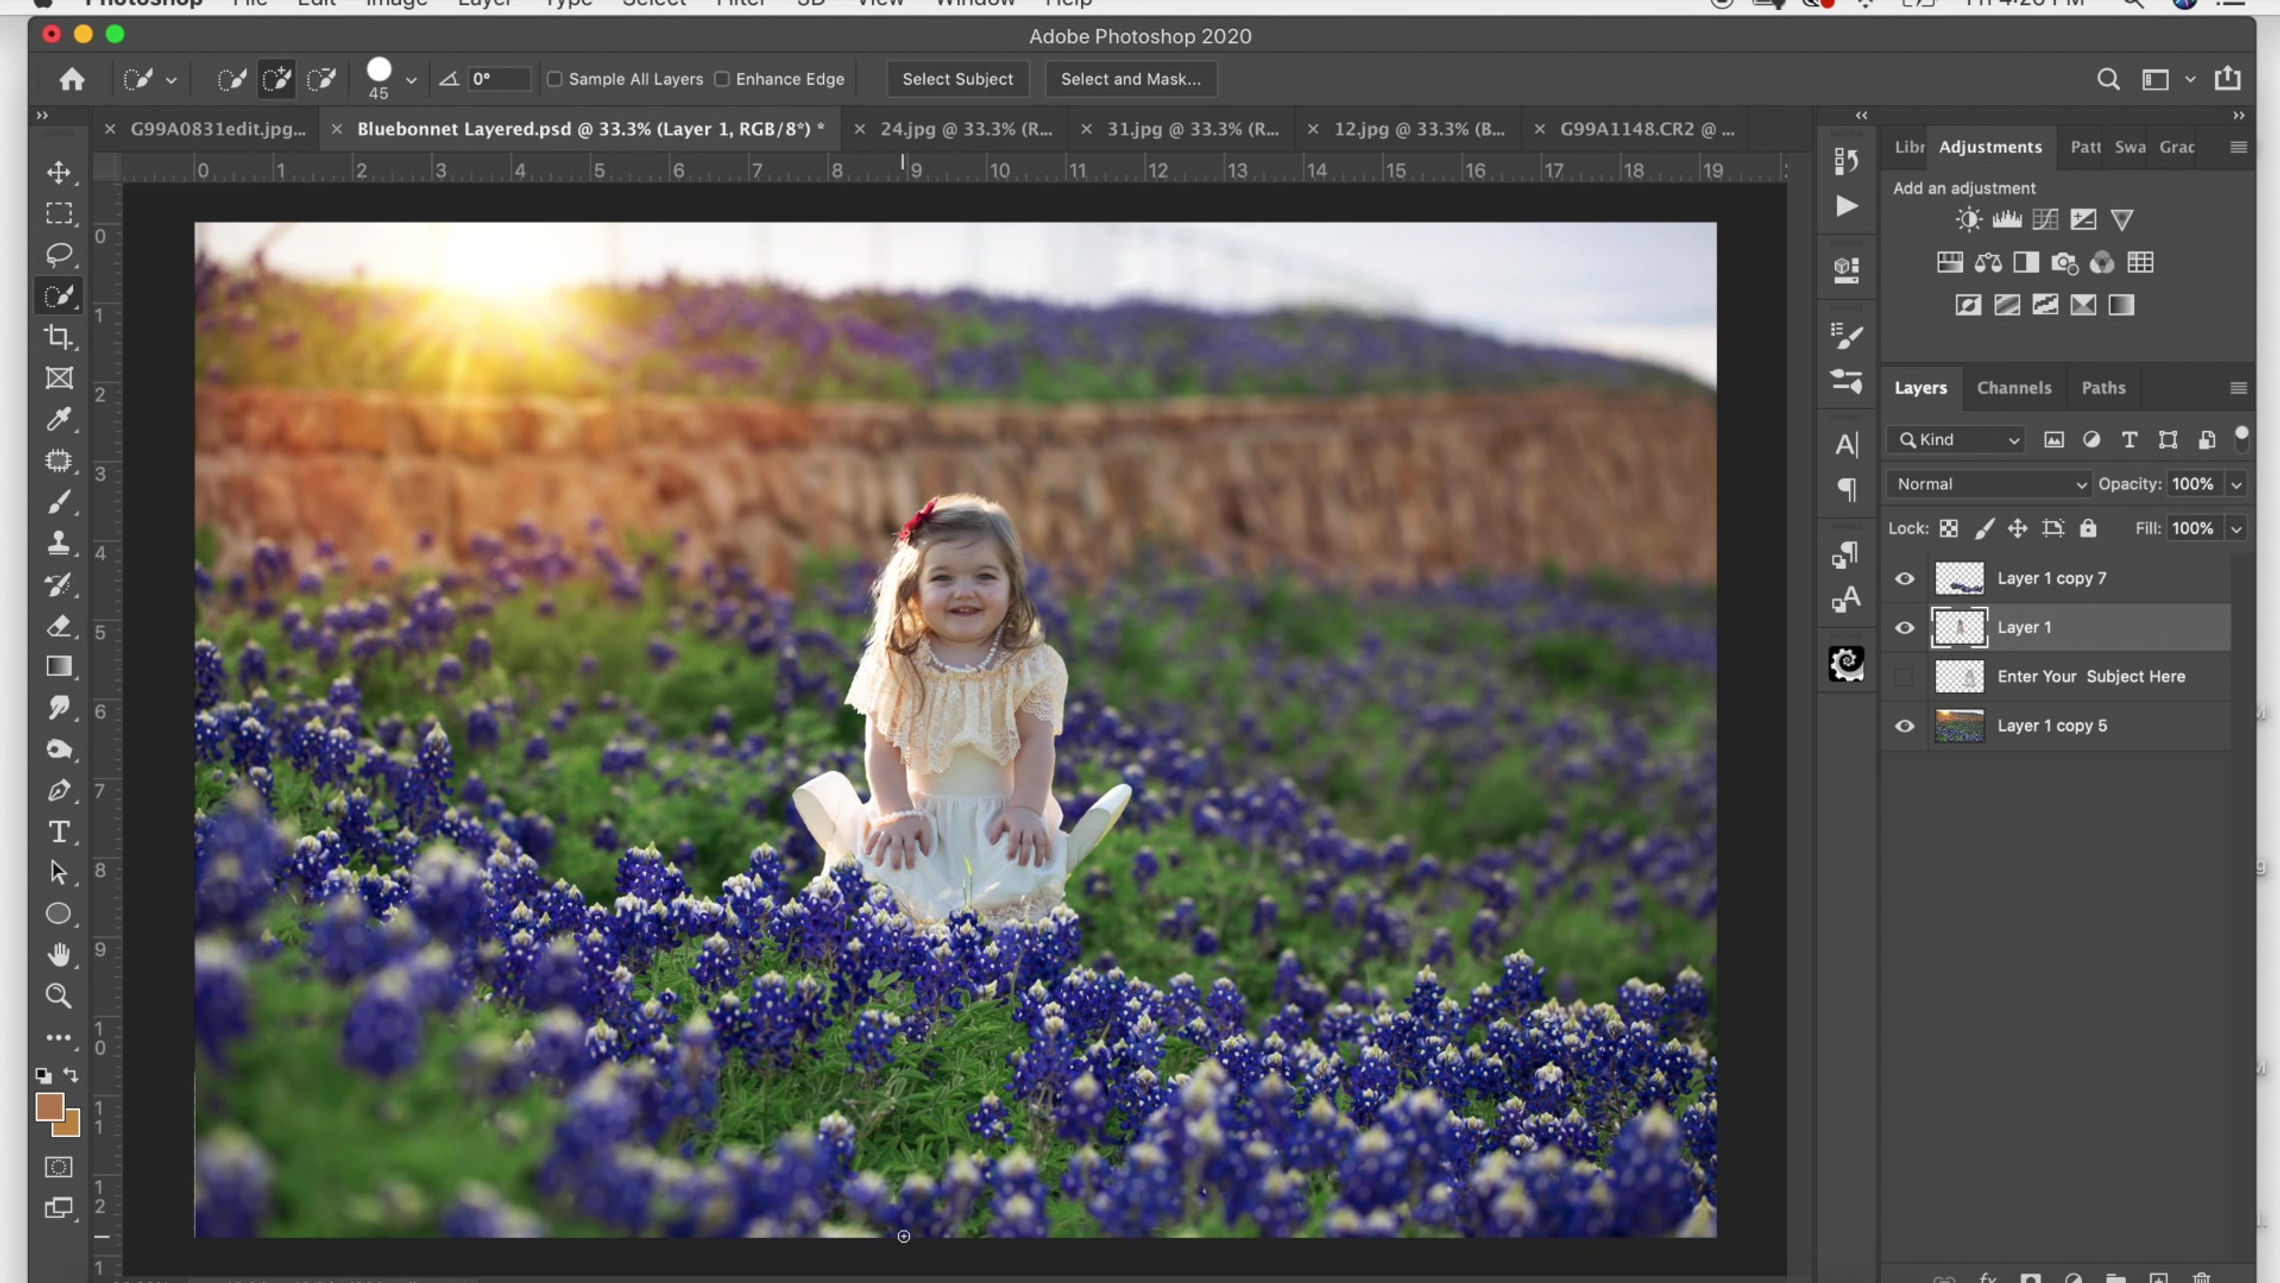Close the Bluebonnet Layered.psd tab
Image resolution: width=2280 pixels, height=1283 pixels.
336,129
